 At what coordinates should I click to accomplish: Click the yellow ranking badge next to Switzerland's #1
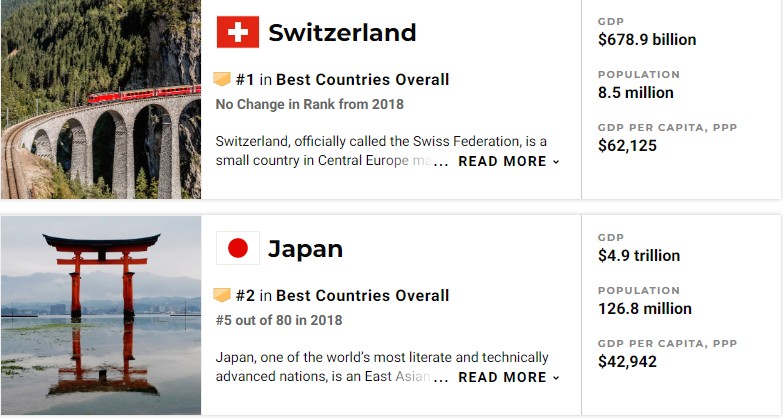tap(222, 79)
